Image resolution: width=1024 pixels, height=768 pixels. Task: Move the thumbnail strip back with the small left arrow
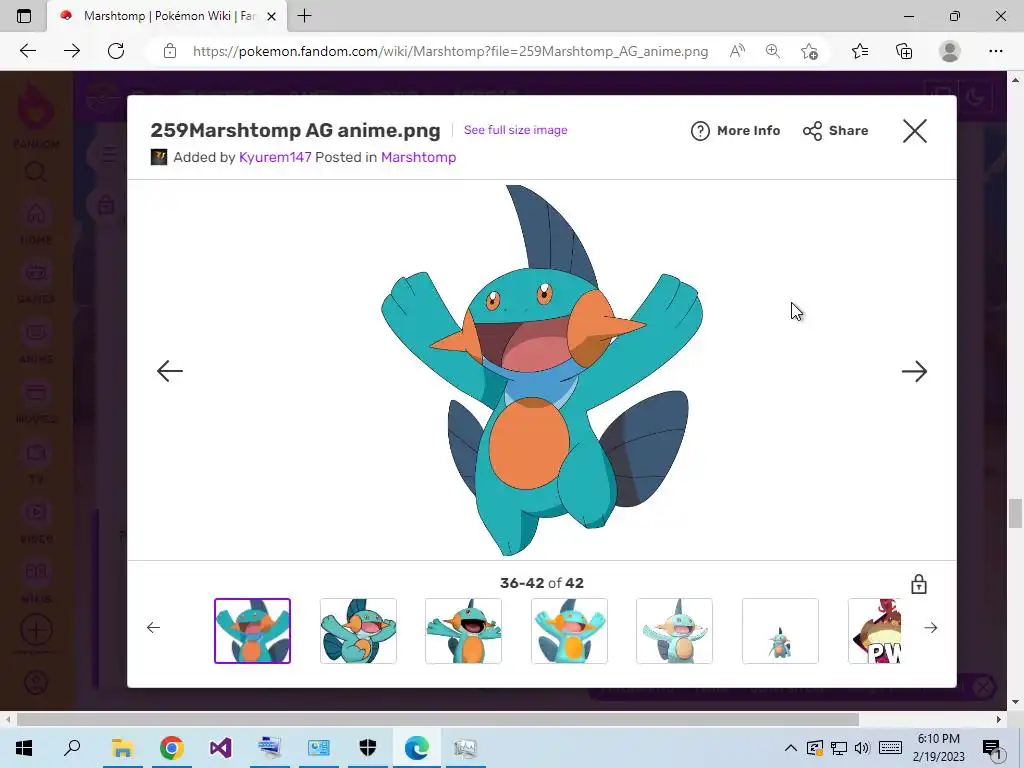click(153, 628)
